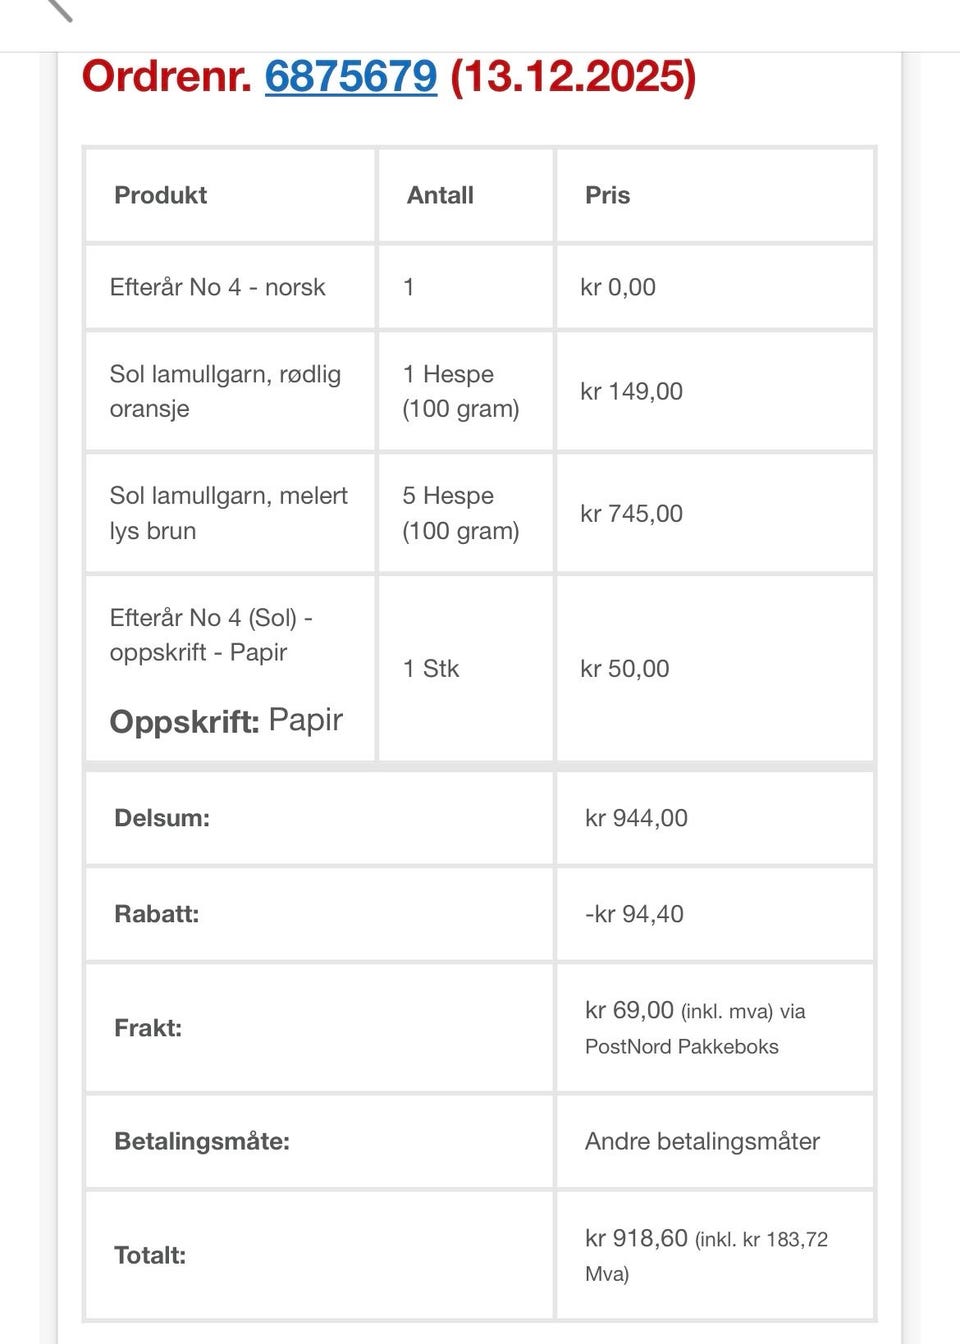960x1344 pixels.
Task: Click the Pris column header
Action: [607, 195]
